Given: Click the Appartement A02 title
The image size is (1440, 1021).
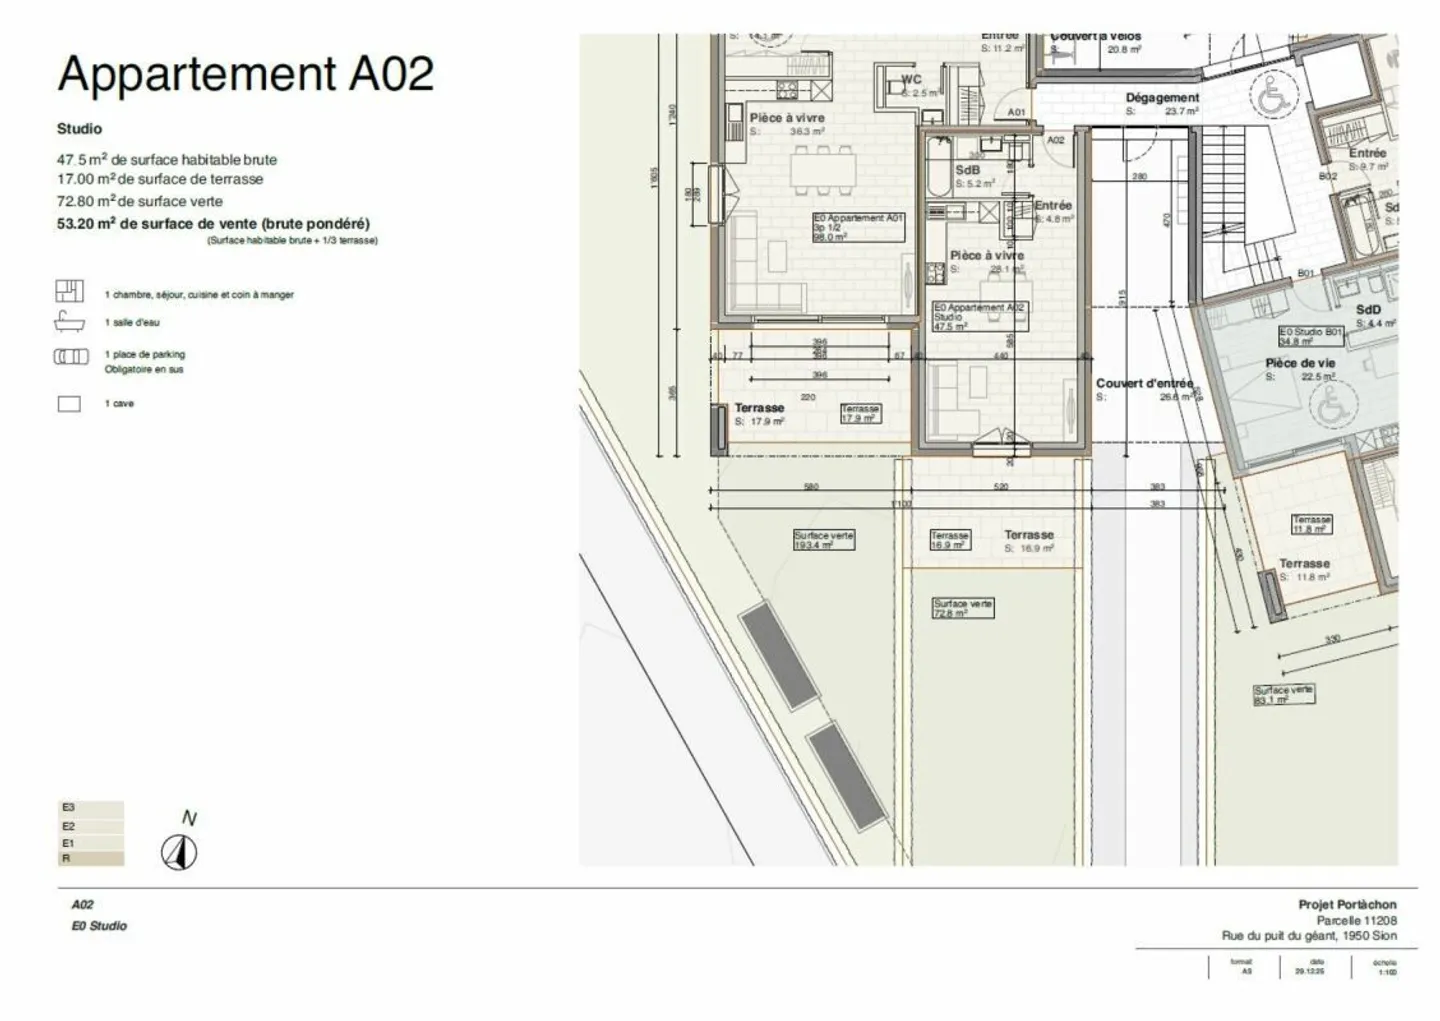Looking at the screenshot, I should [246, 74].
